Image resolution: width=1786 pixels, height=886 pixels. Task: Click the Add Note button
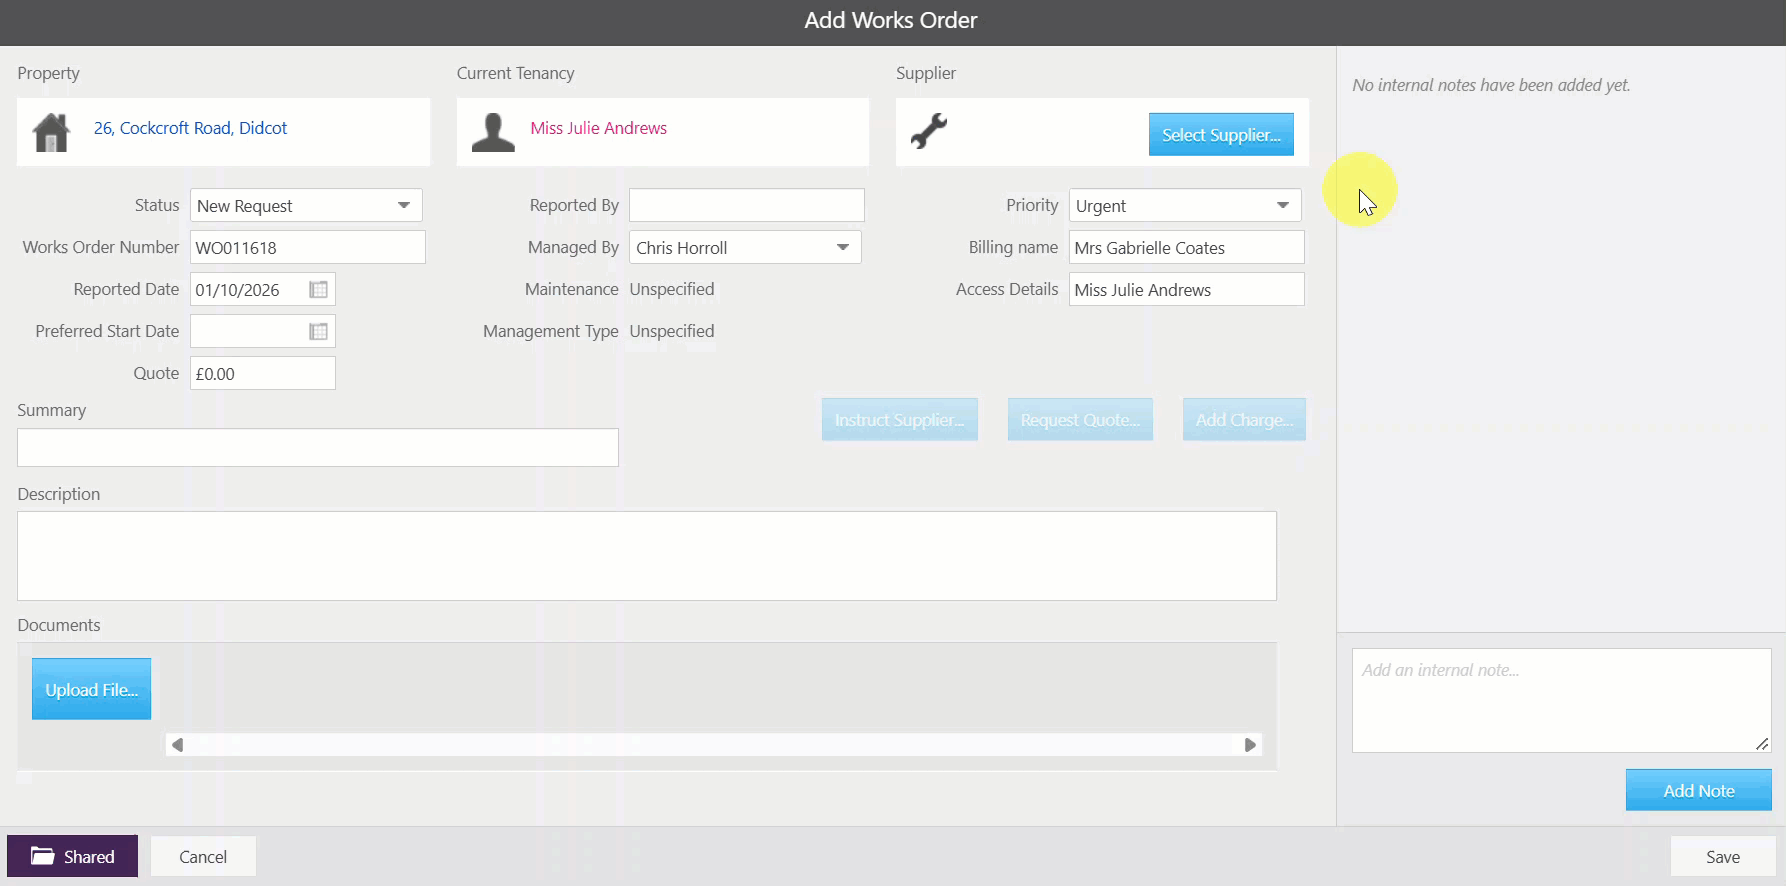coord(1699,790)
